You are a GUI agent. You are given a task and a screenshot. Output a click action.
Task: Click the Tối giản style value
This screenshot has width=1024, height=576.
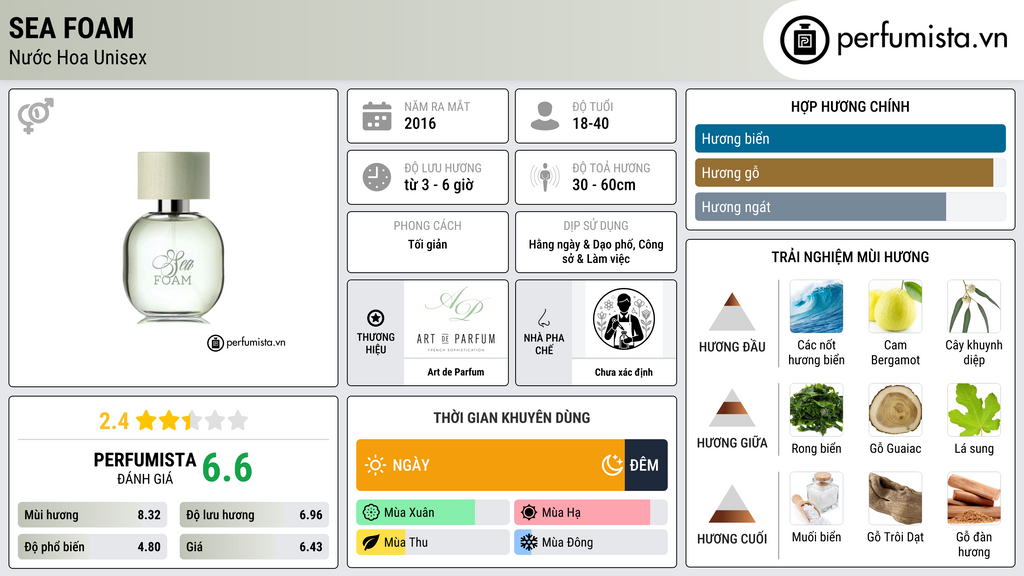(428, 244)
